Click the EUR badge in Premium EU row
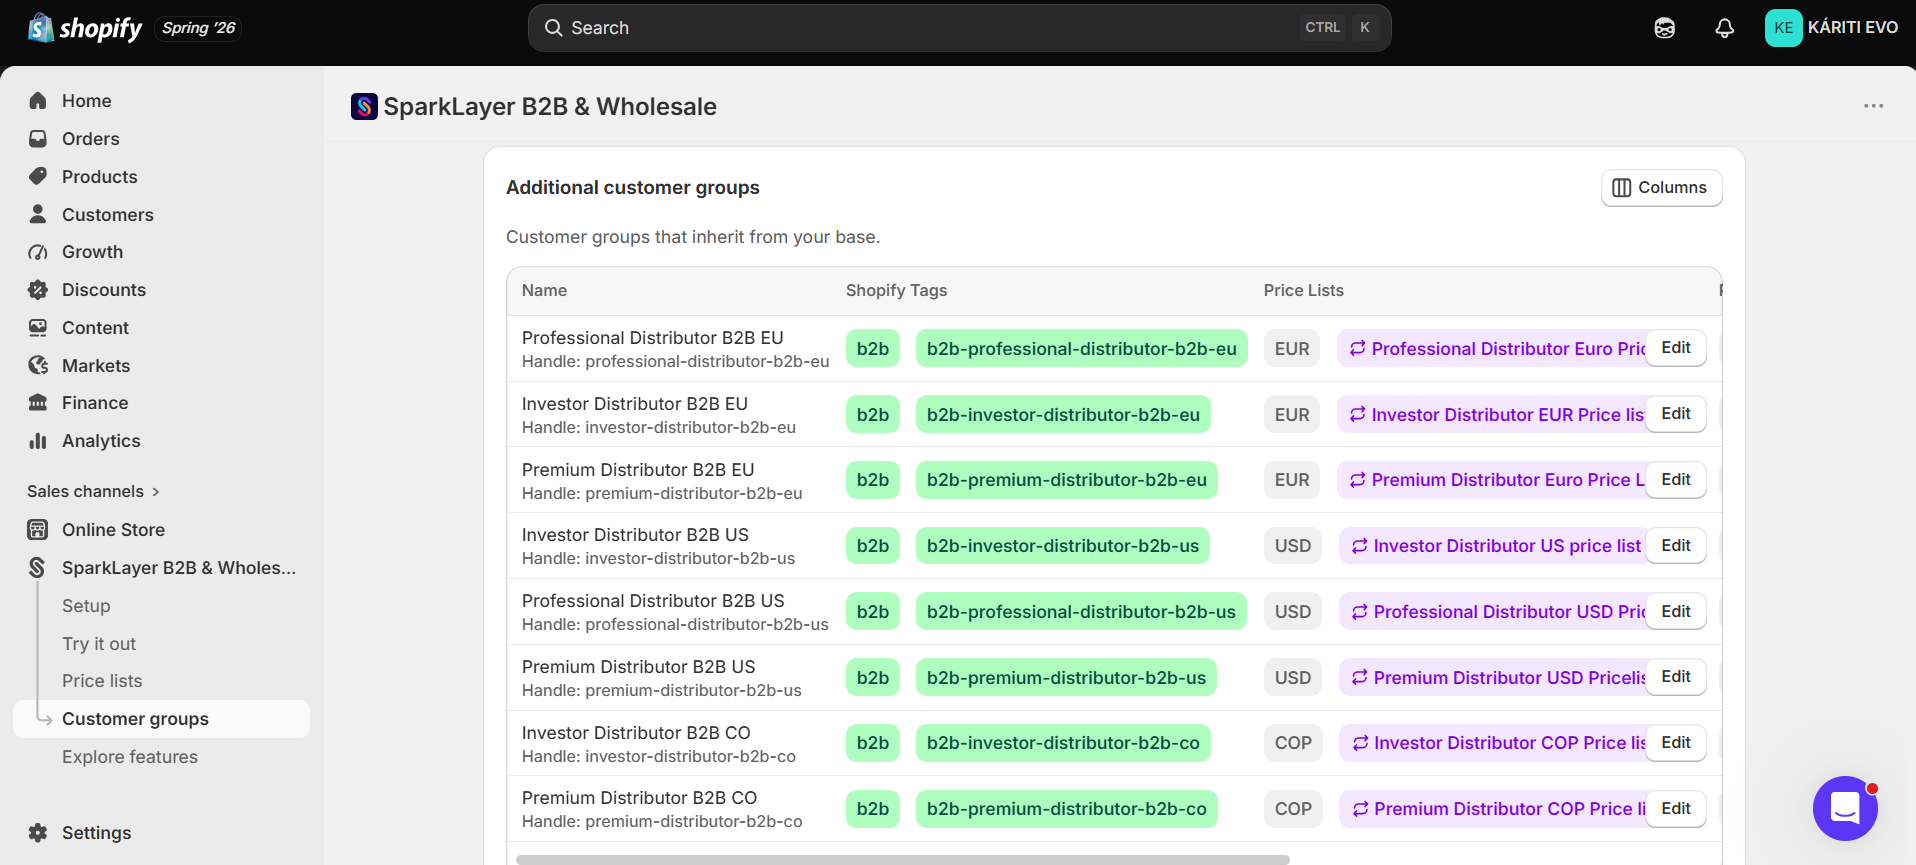The image size is (1916, 865). [1292, 480]
